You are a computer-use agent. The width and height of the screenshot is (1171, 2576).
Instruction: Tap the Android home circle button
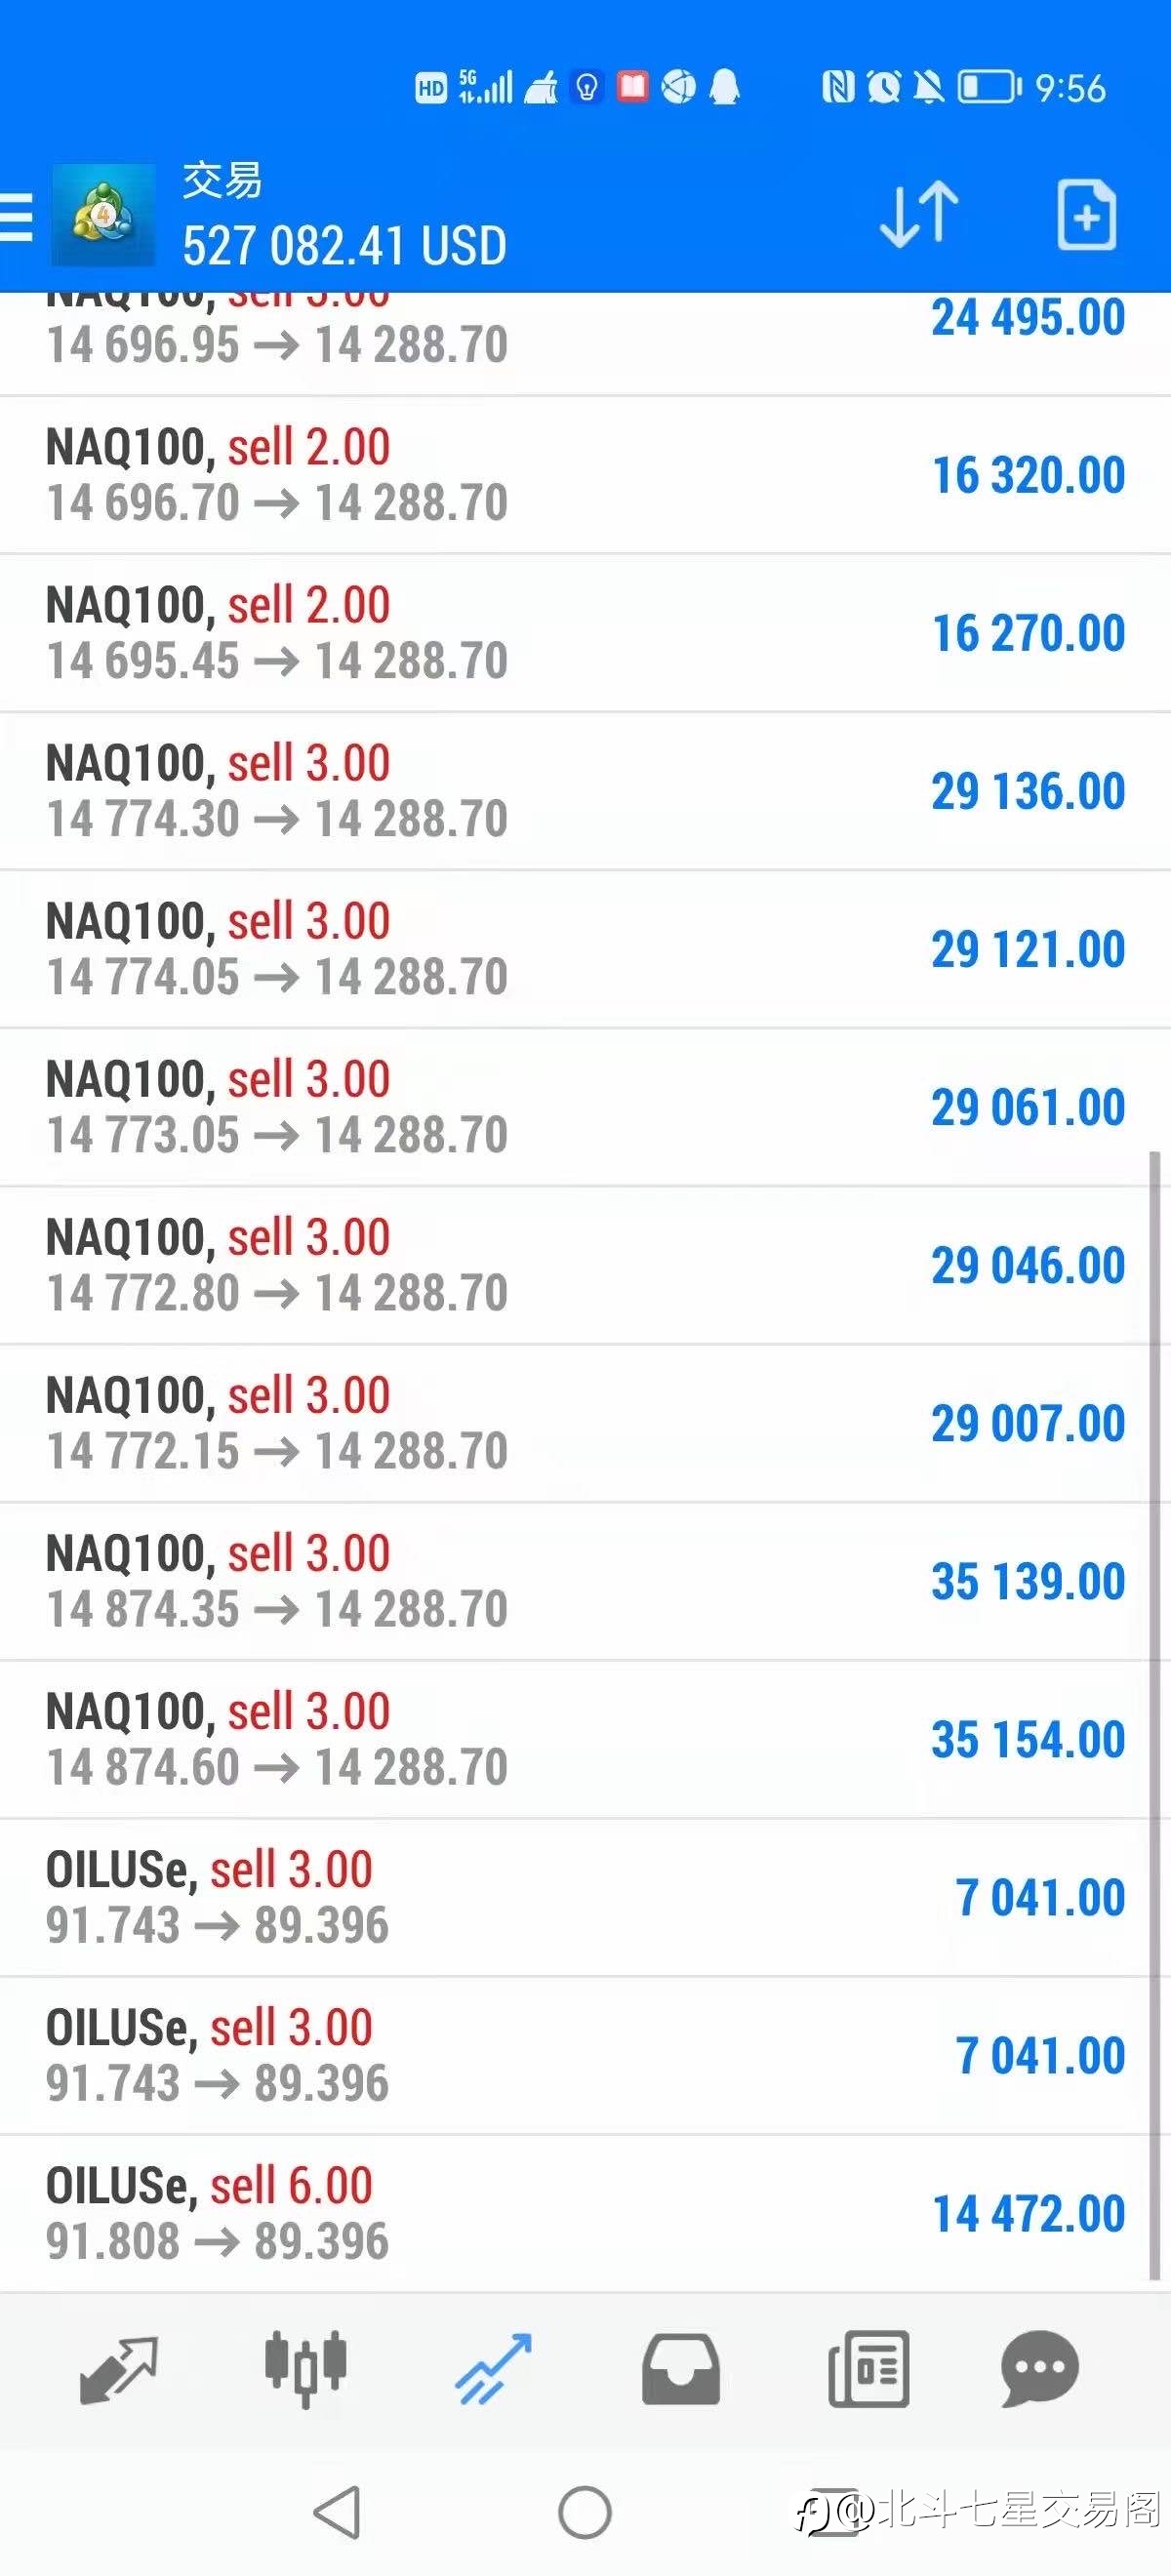click(585, 2511)
